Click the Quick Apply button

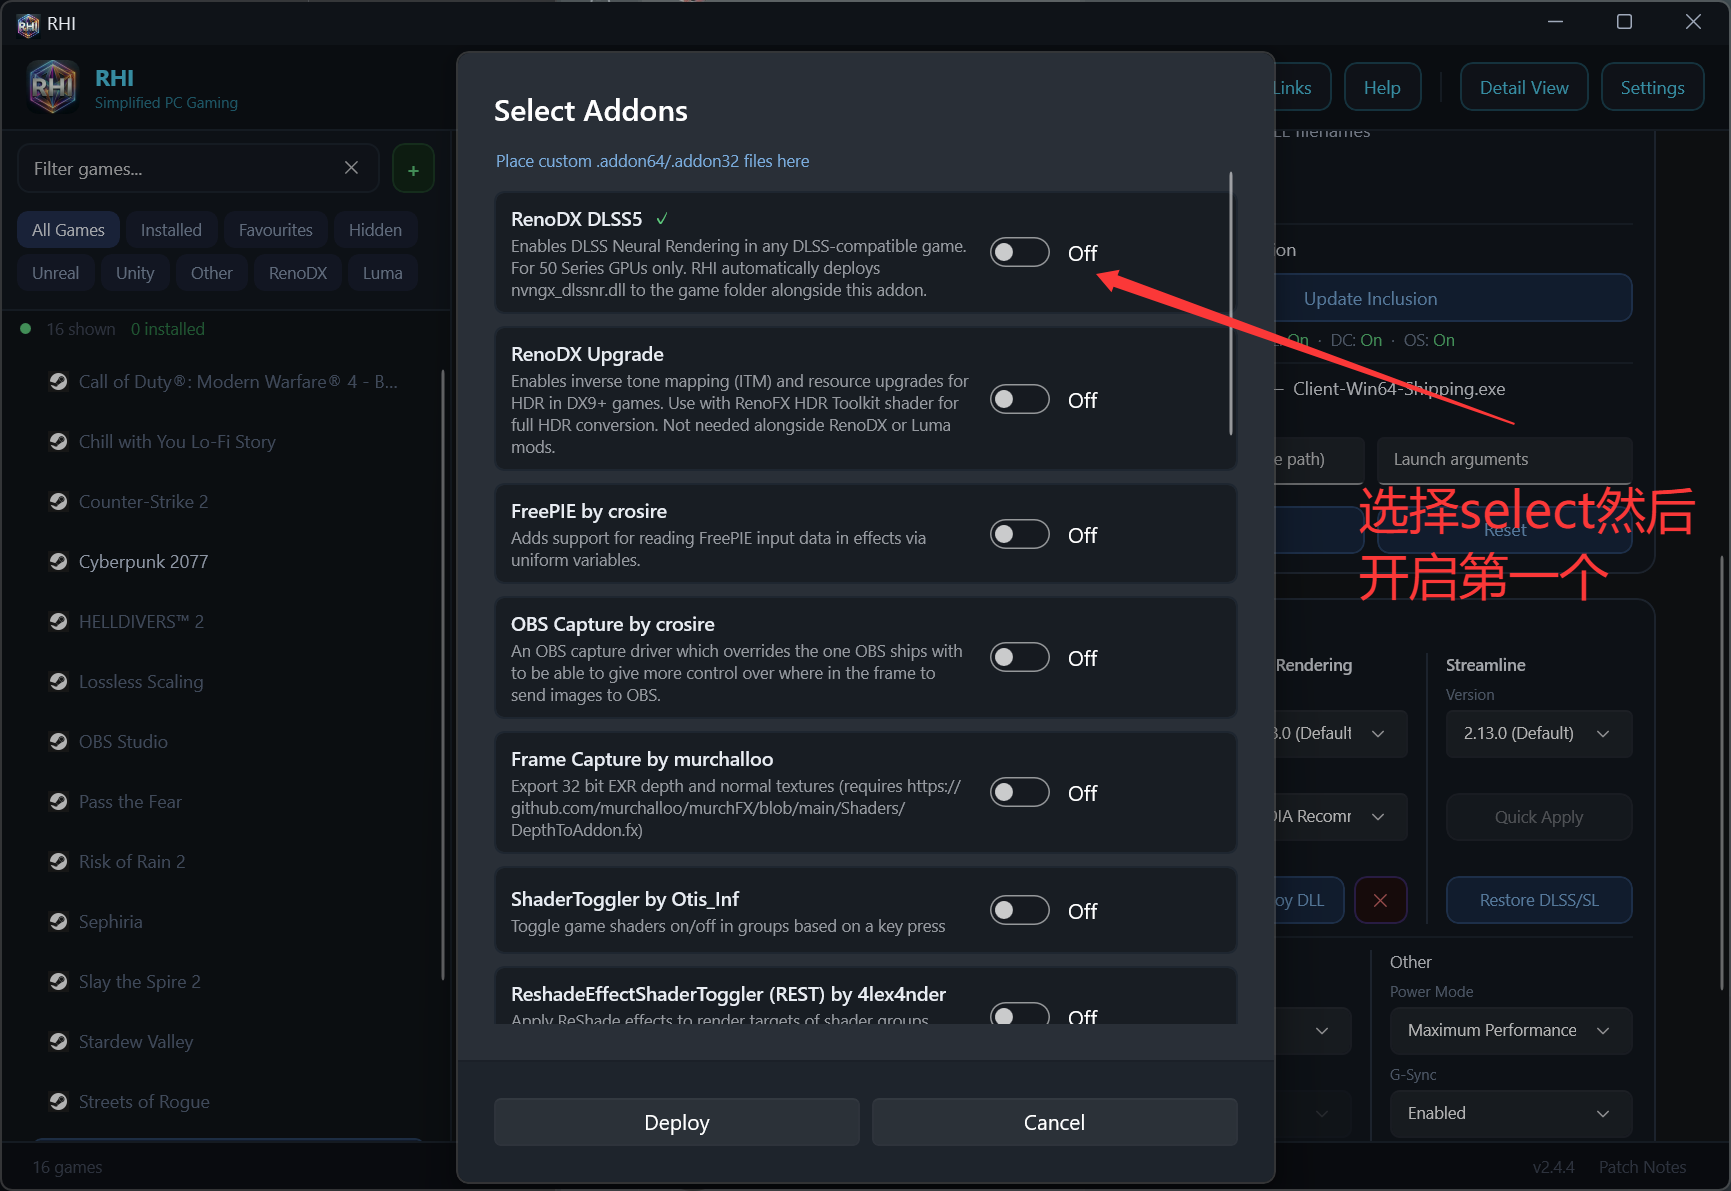click(x=1539, y=817)
